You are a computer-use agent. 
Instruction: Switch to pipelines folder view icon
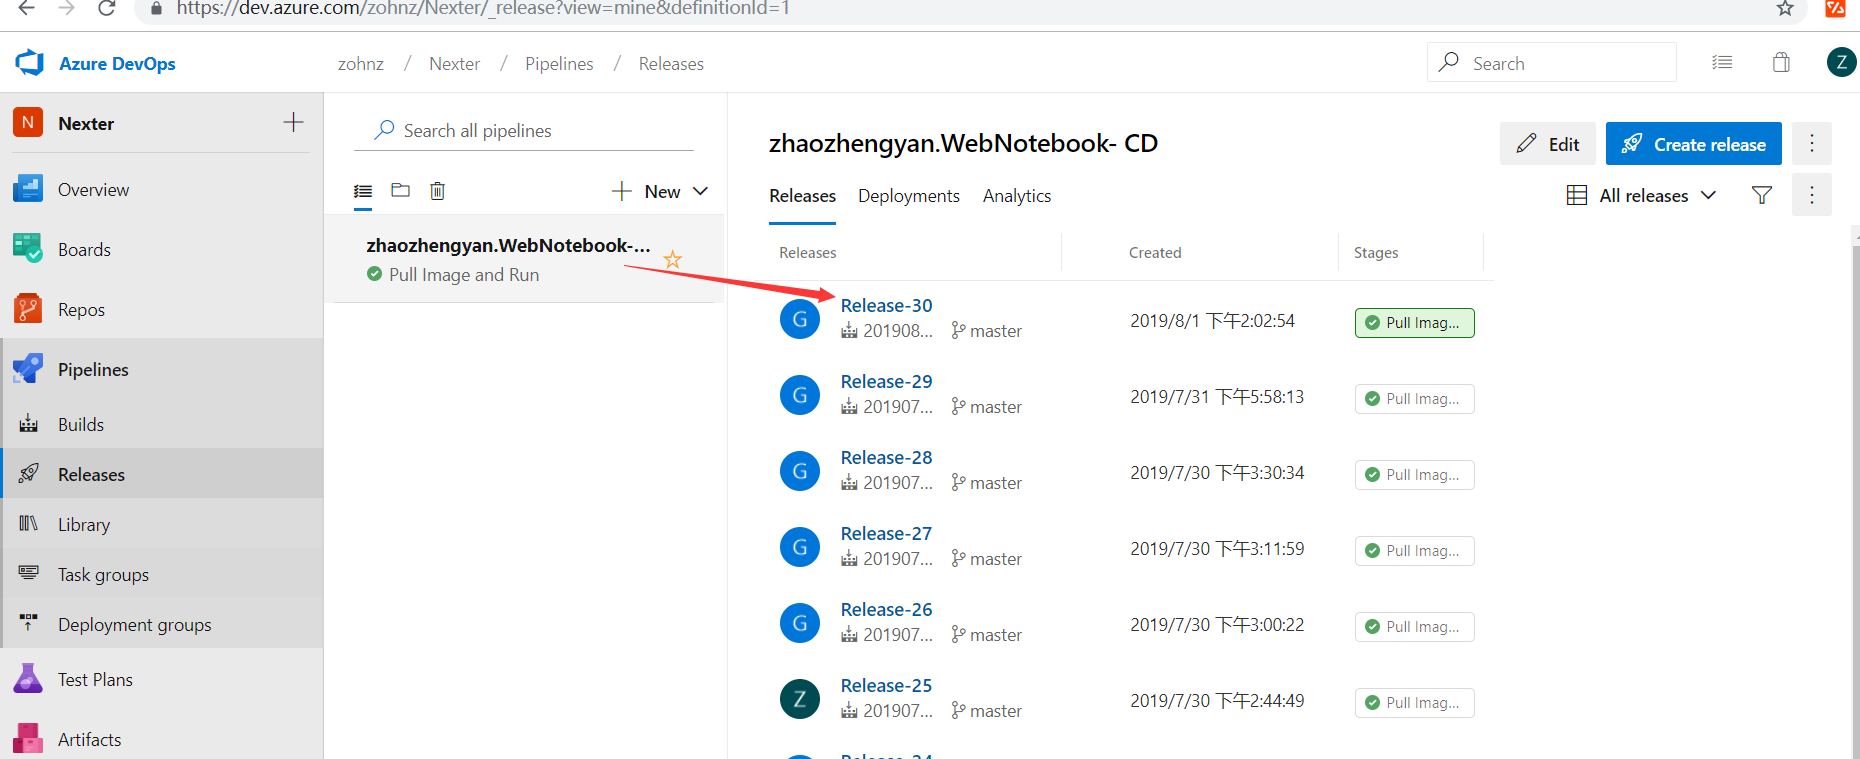[x=400, y=191]
